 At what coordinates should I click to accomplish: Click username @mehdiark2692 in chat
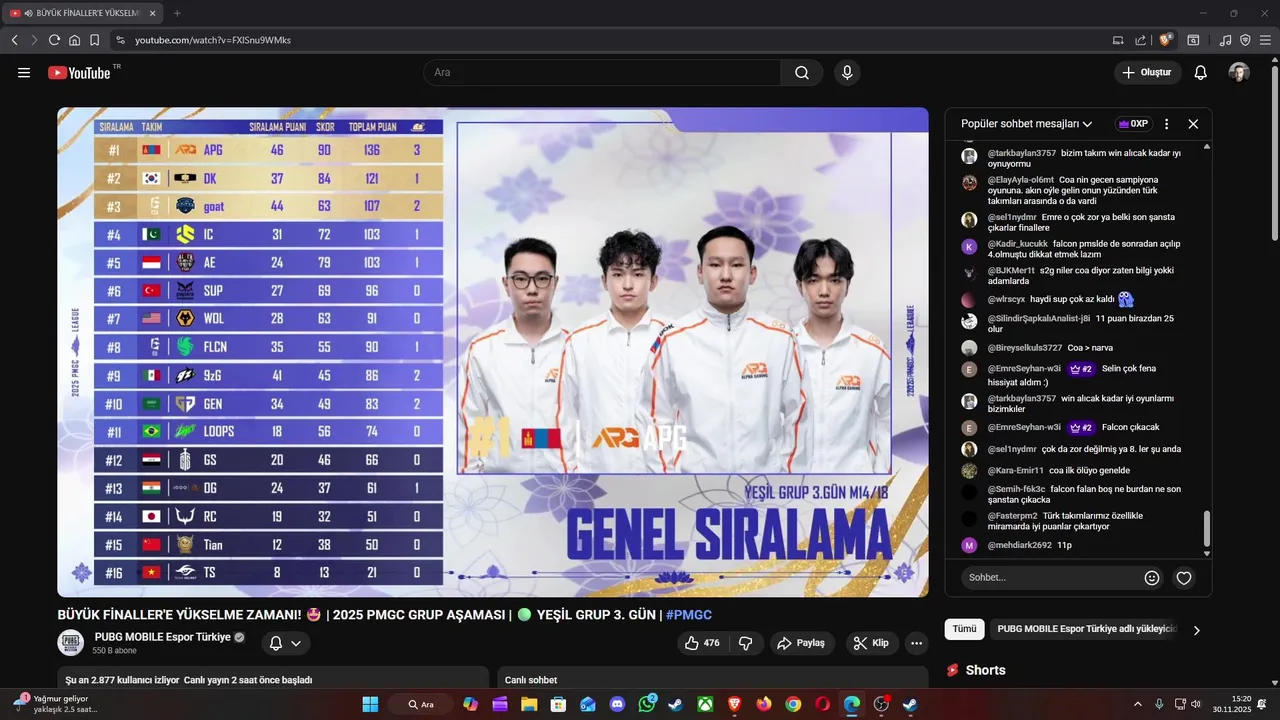click(x=1019, y=545)
